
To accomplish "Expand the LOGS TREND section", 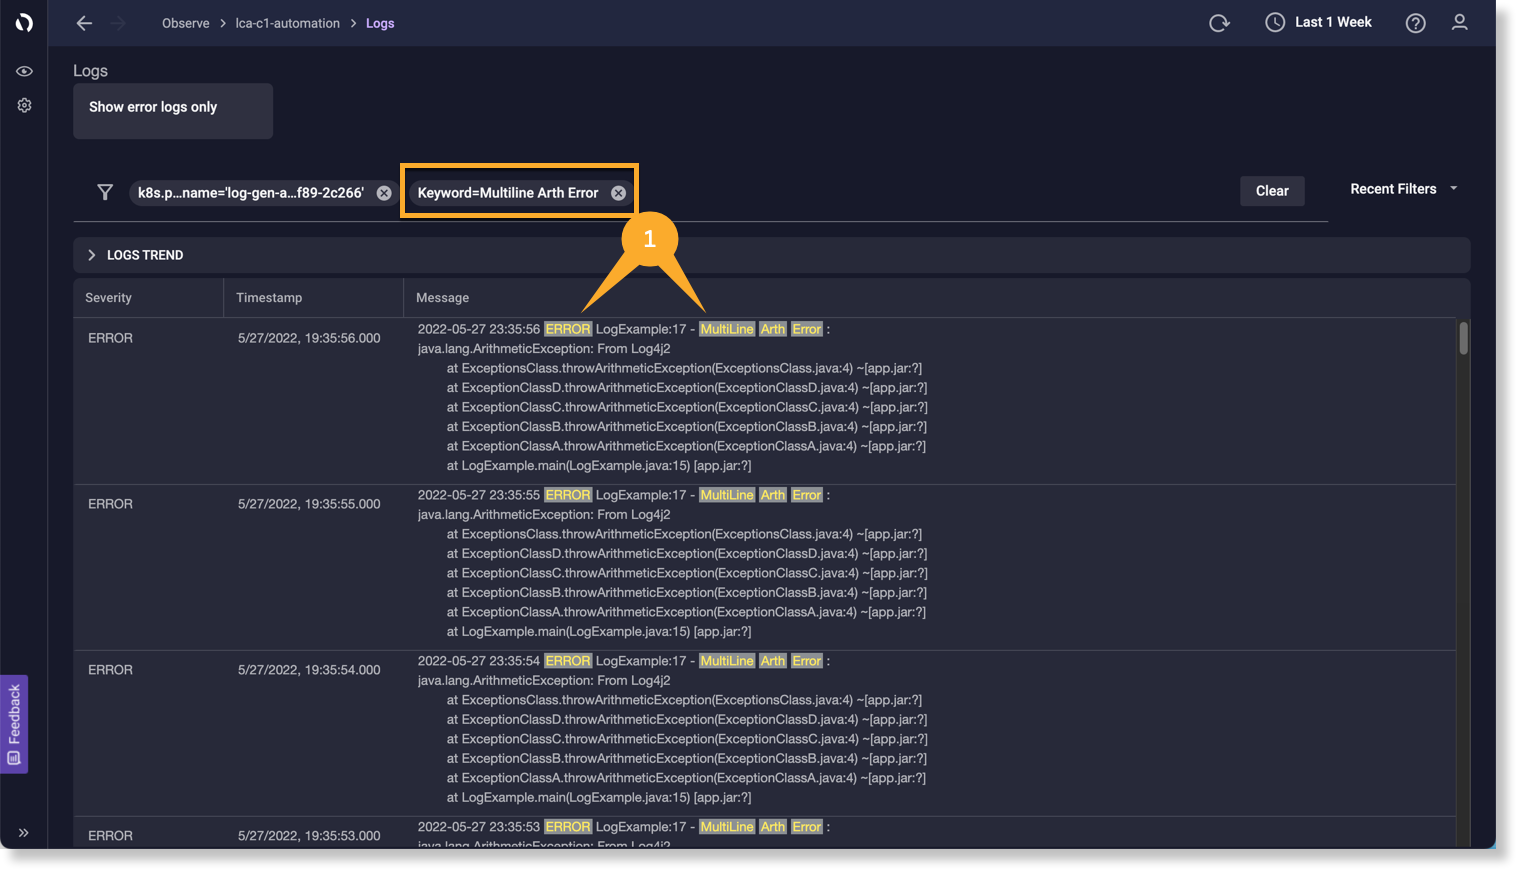I will pyautogui.click(x=92, y=255).
